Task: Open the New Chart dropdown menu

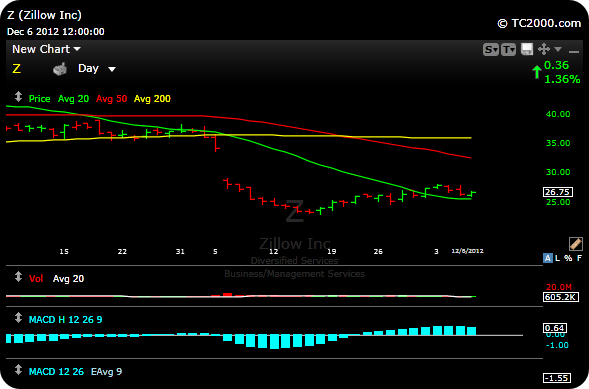Action: pyautogui.click(x=46, y=49)
